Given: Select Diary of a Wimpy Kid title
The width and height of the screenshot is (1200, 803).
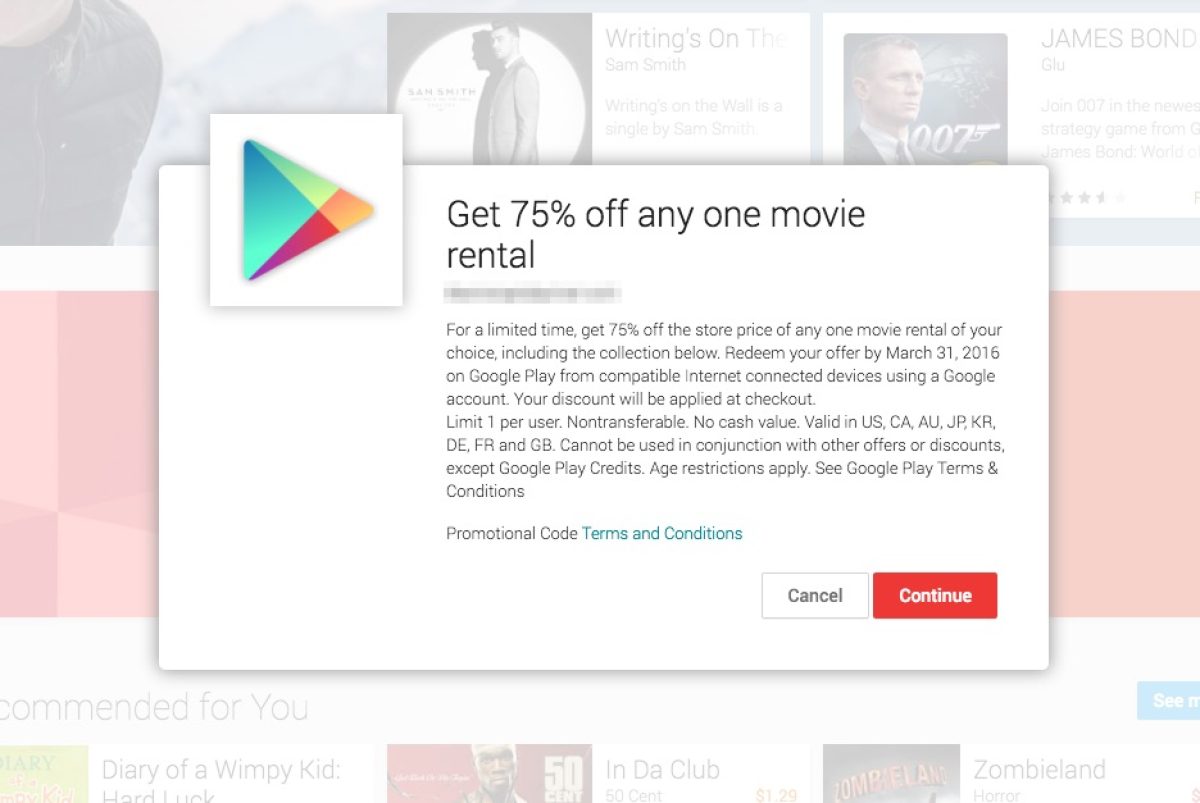Looking at the screenshot, I should click(221, 783).
